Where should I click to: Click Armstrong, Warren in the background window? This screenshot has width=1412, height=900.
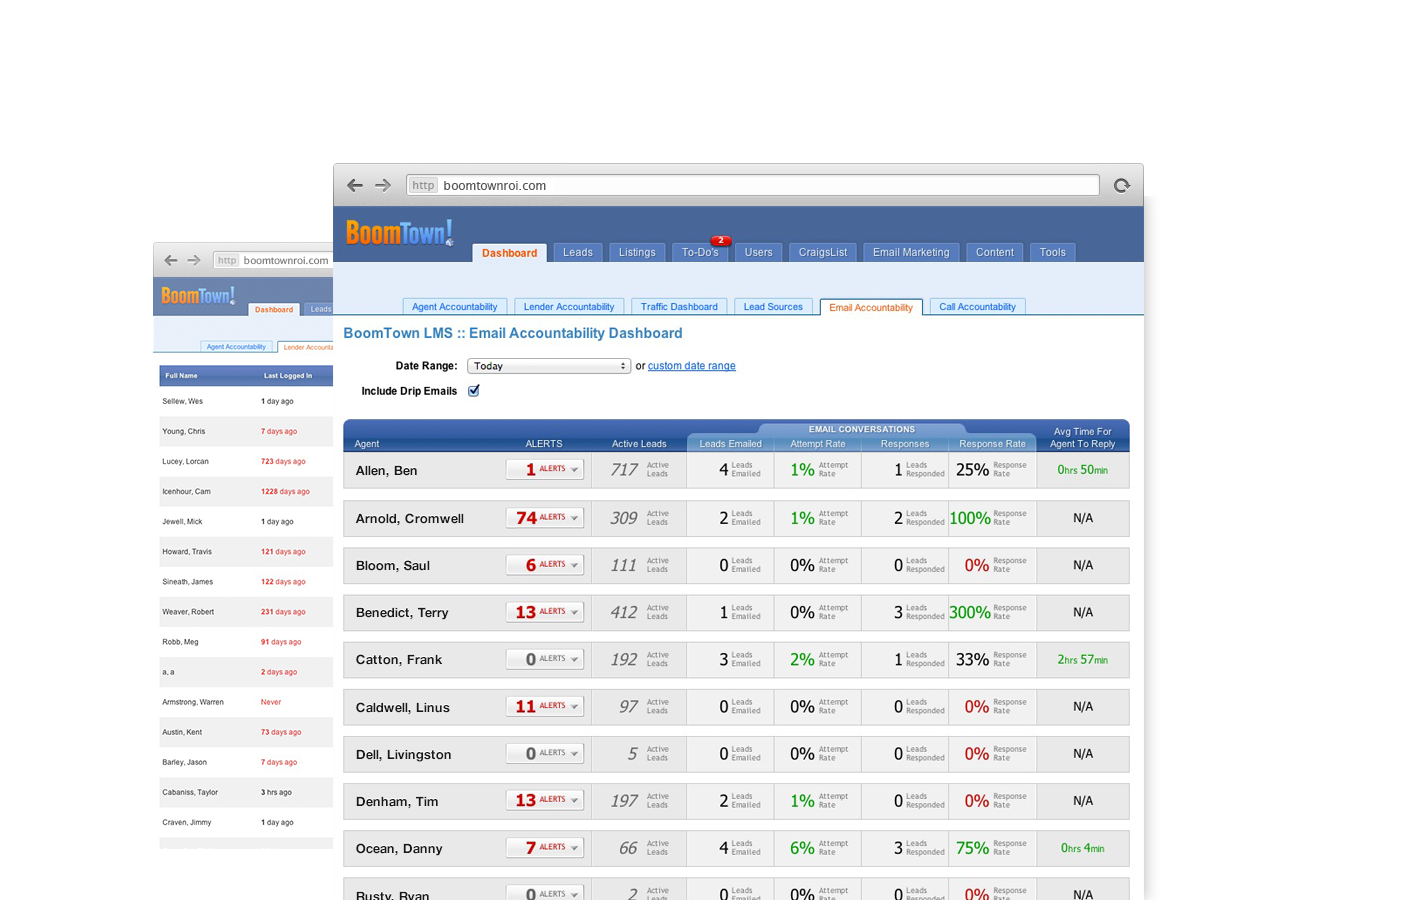coord(193,702)
